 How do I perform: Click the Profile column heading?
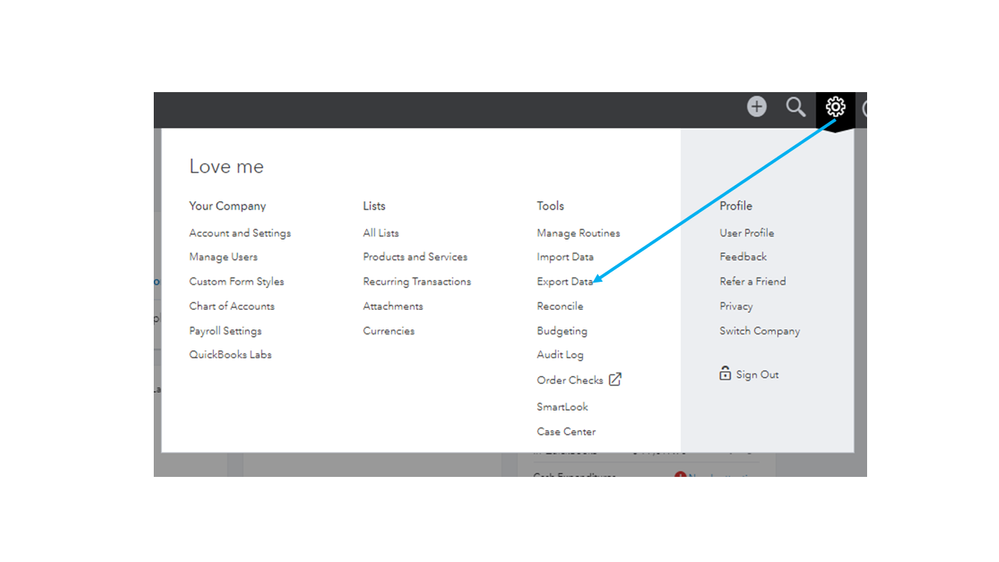point(736,206)
